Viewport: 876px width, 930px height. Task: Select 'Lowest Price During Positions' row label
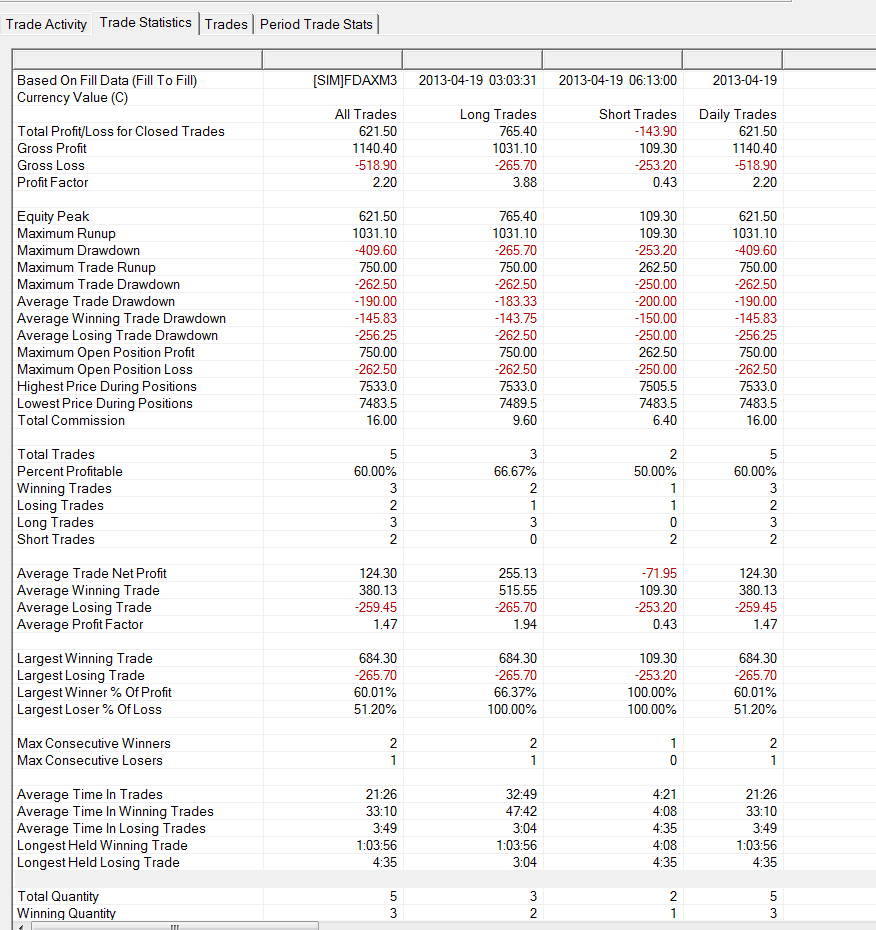coord(105,403)
